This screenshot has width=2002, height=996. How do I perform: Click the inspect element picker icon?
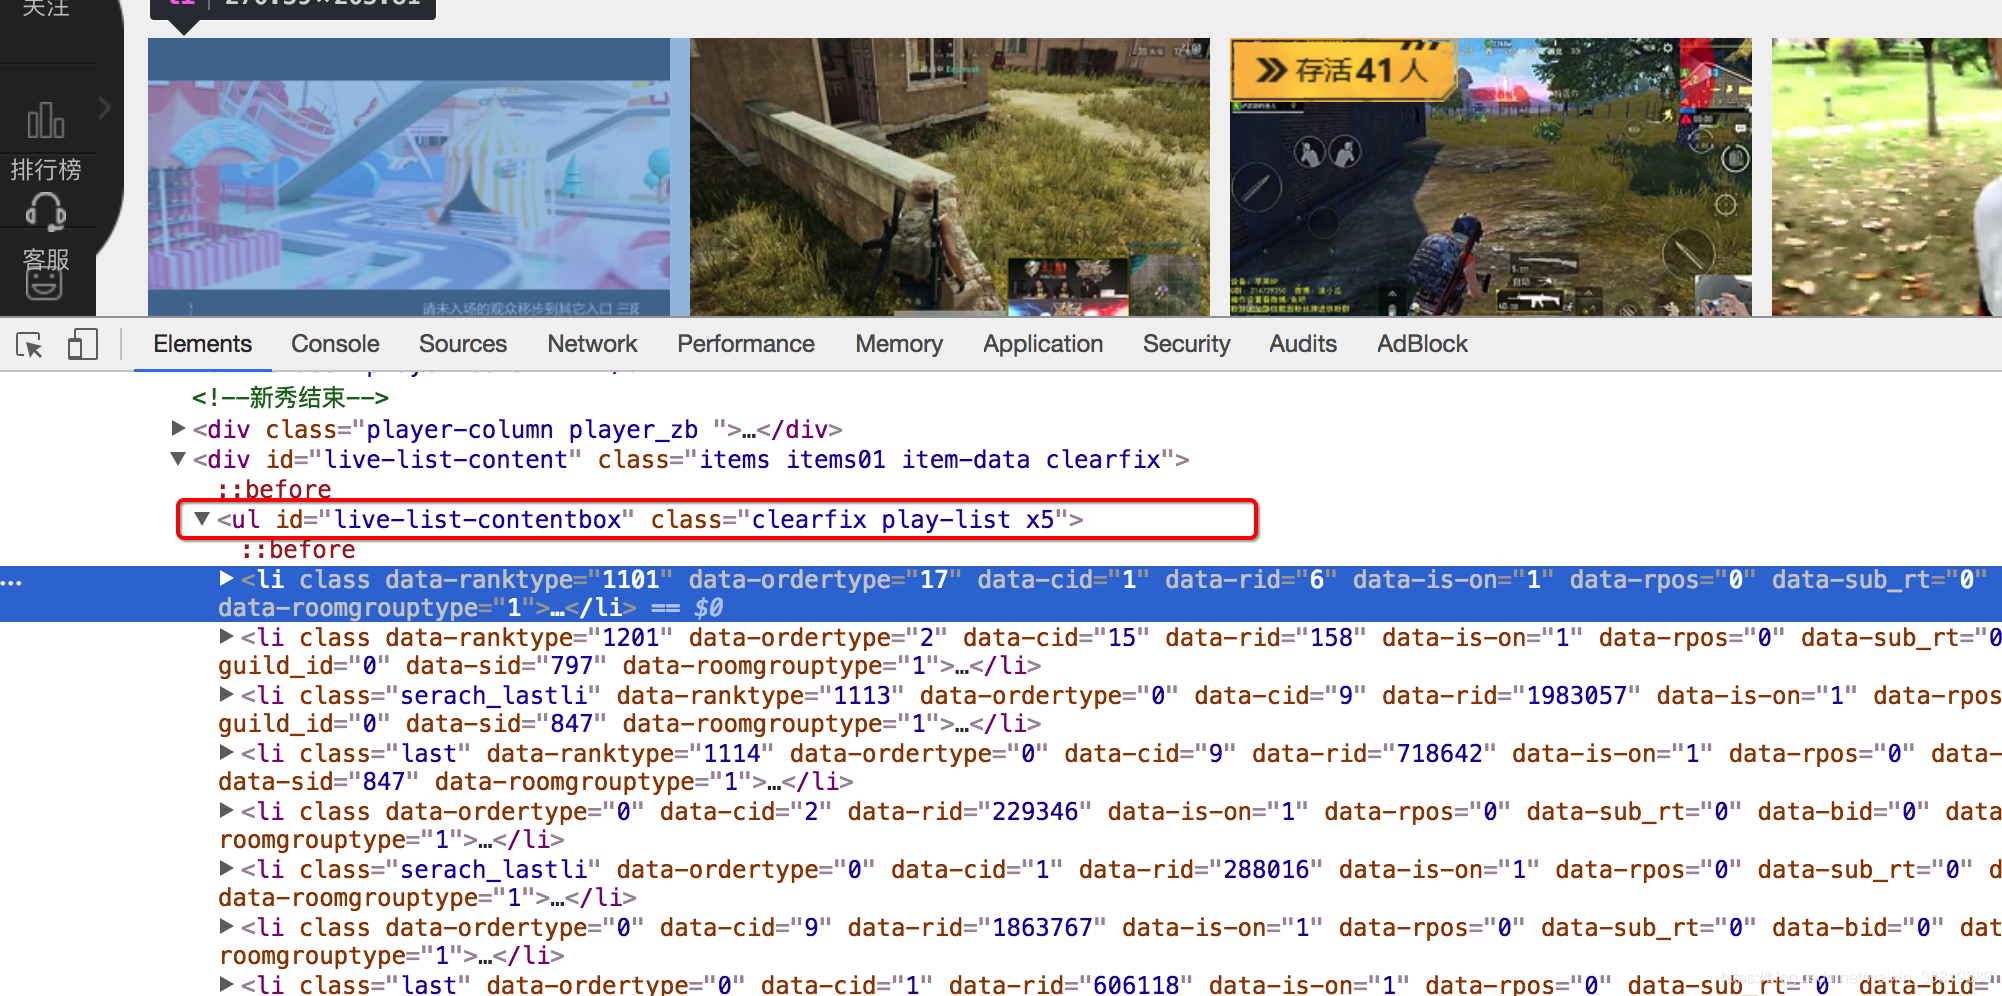(x=29, y=345)
